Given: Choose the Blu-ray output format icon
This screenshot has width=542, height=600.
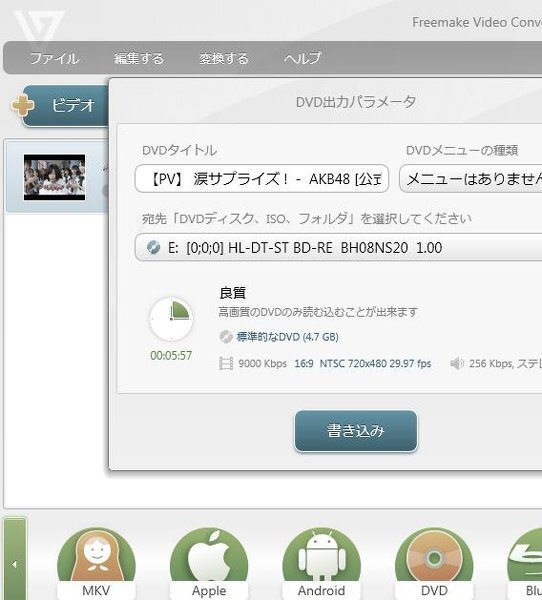Looking at the screenshot, I should point(525,564).
